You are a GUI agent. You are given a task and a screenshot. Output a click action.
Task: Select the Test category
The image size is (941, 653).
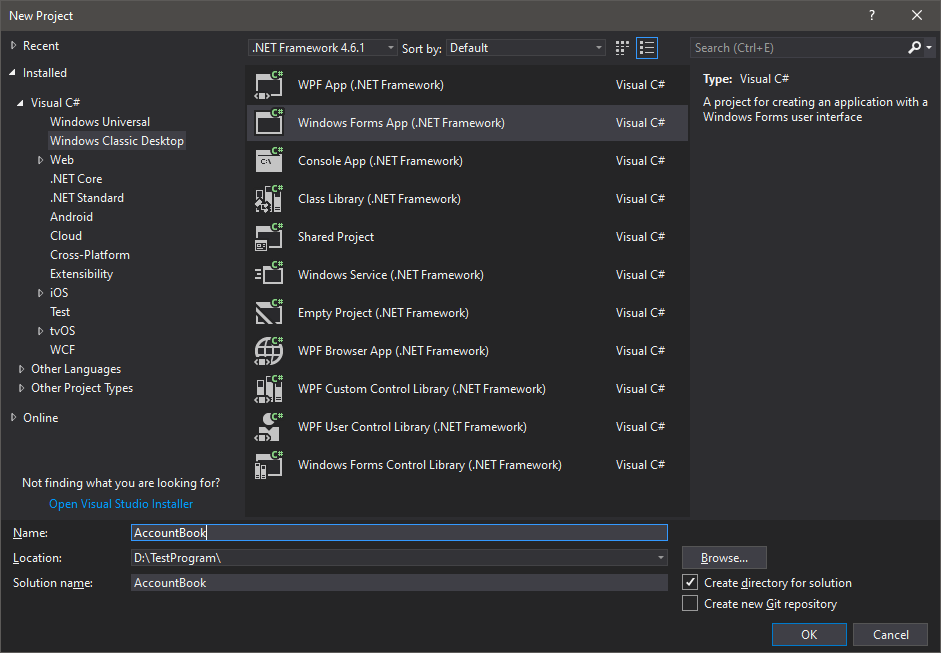coord(60,312)
